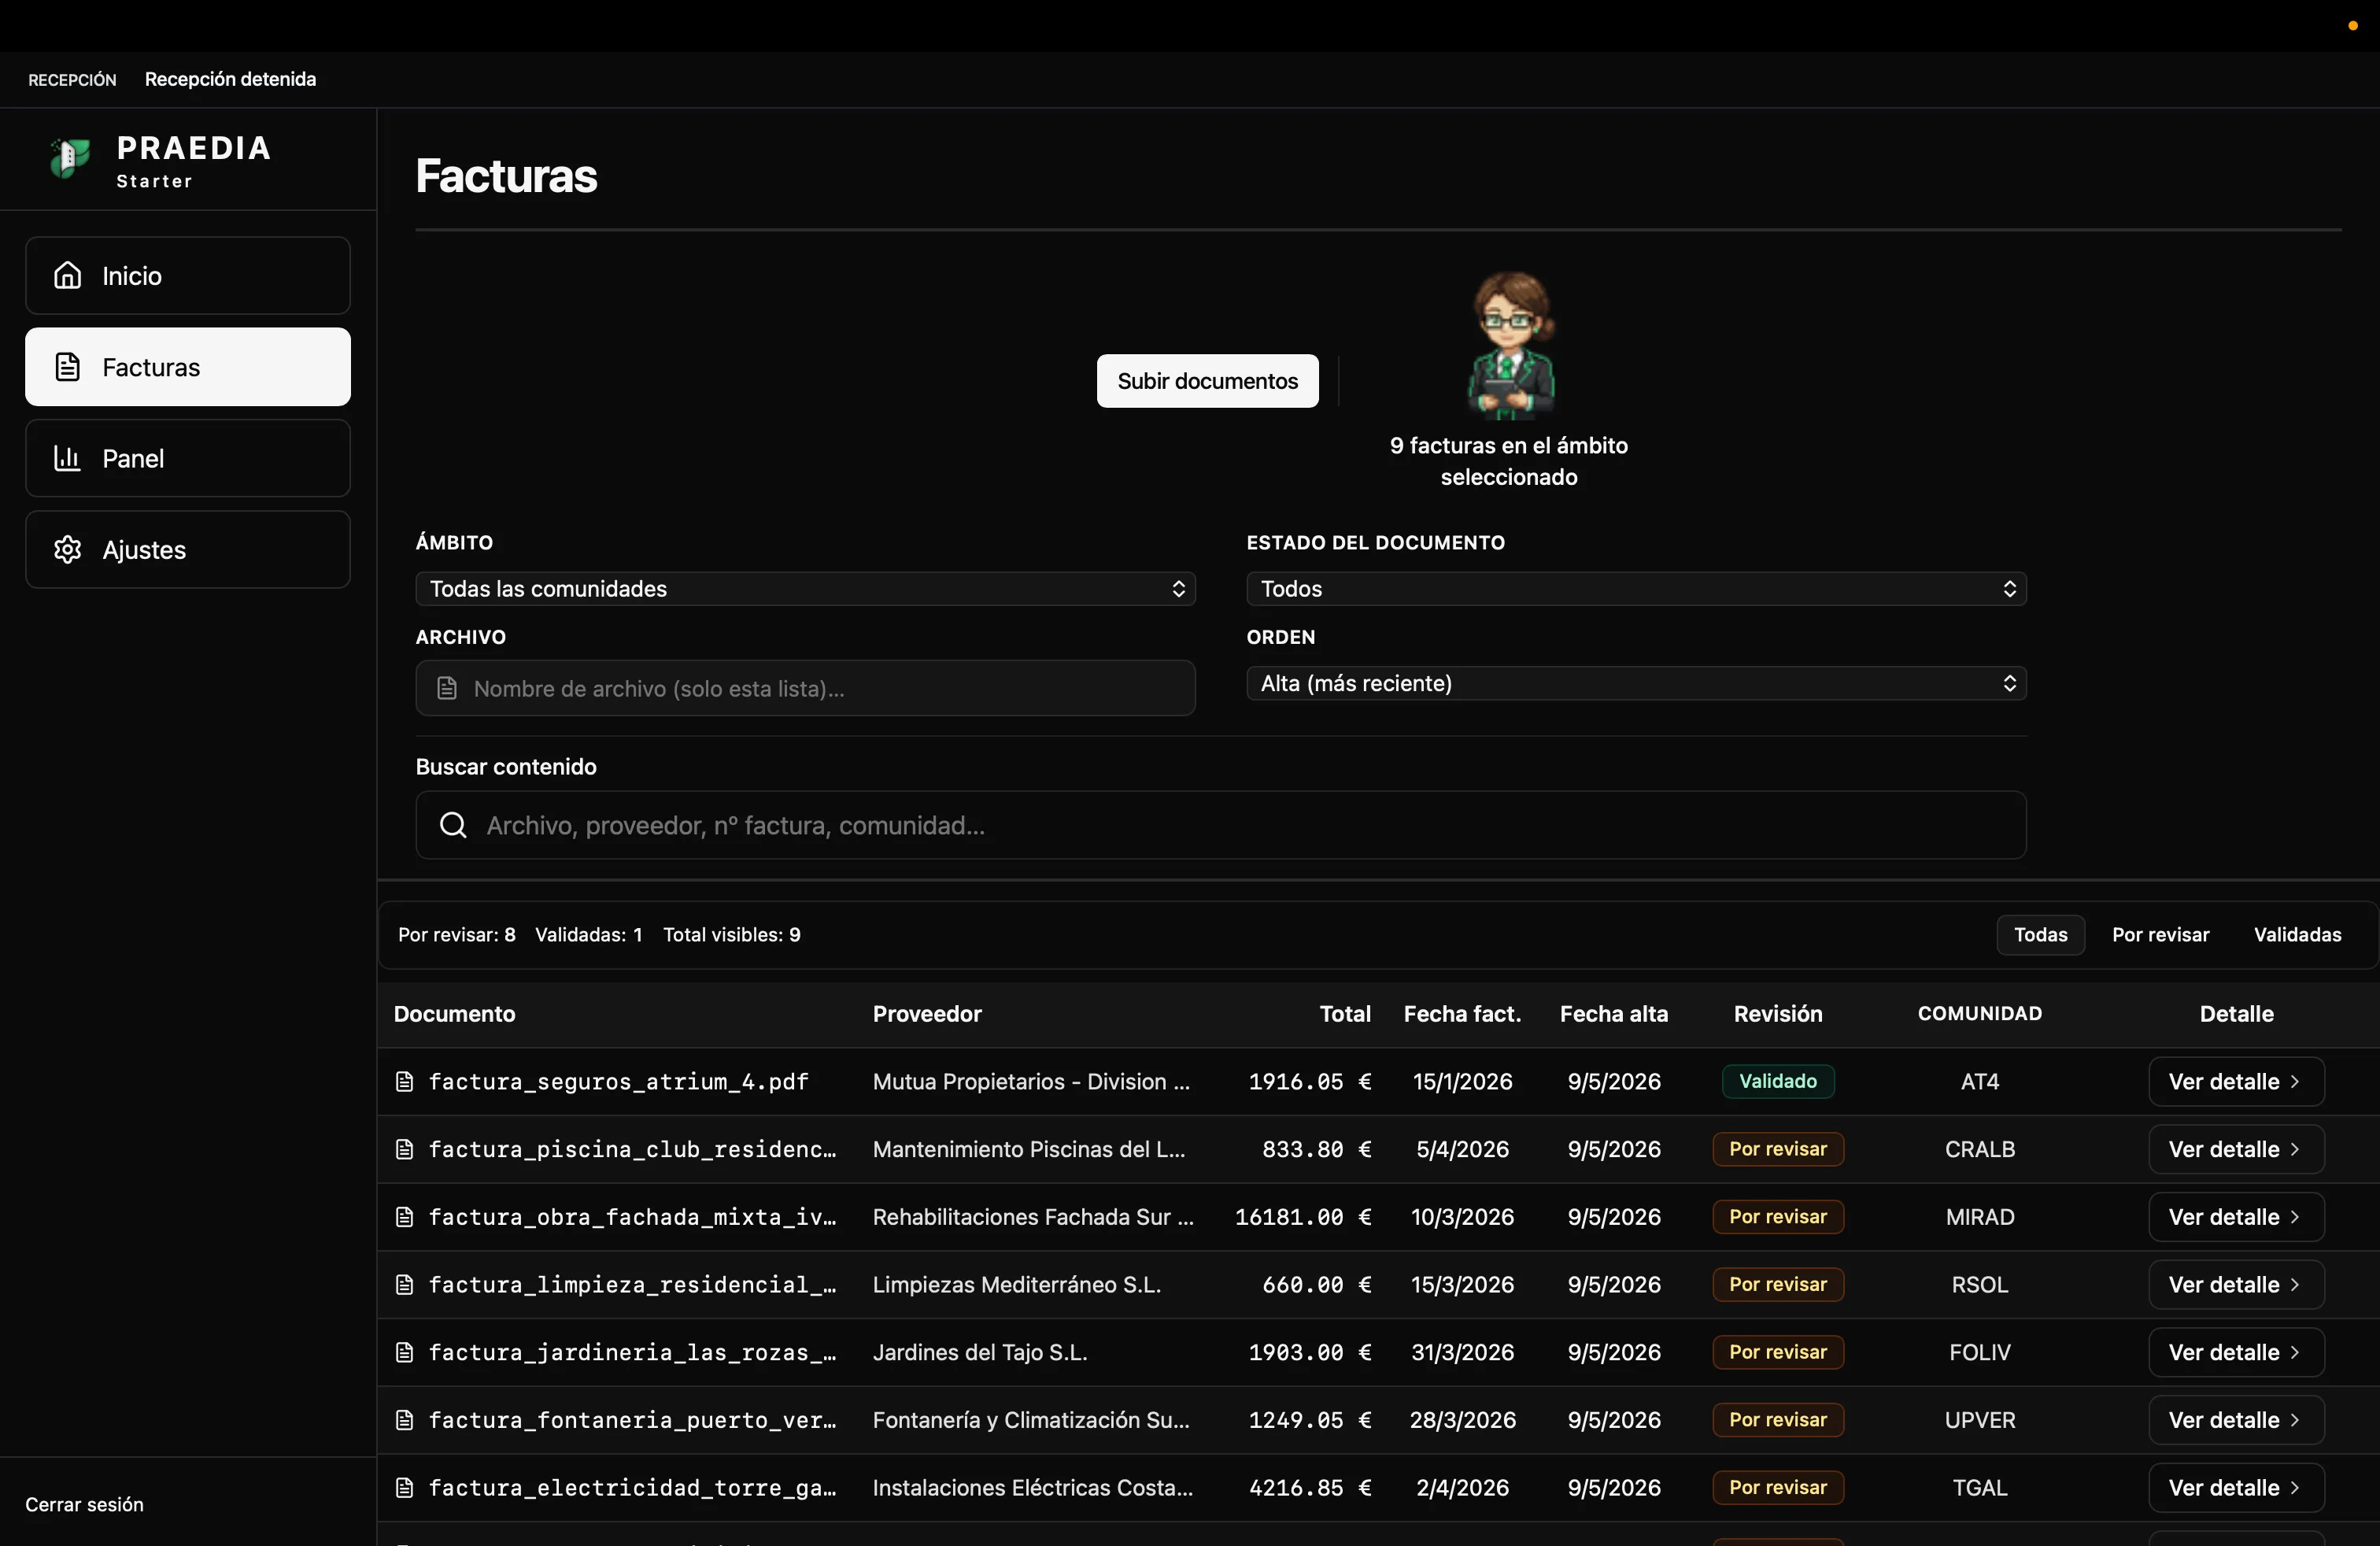Click the 31/3/2026 invoice date
The image size is (2380, 1546).
click(1462, 1352)
